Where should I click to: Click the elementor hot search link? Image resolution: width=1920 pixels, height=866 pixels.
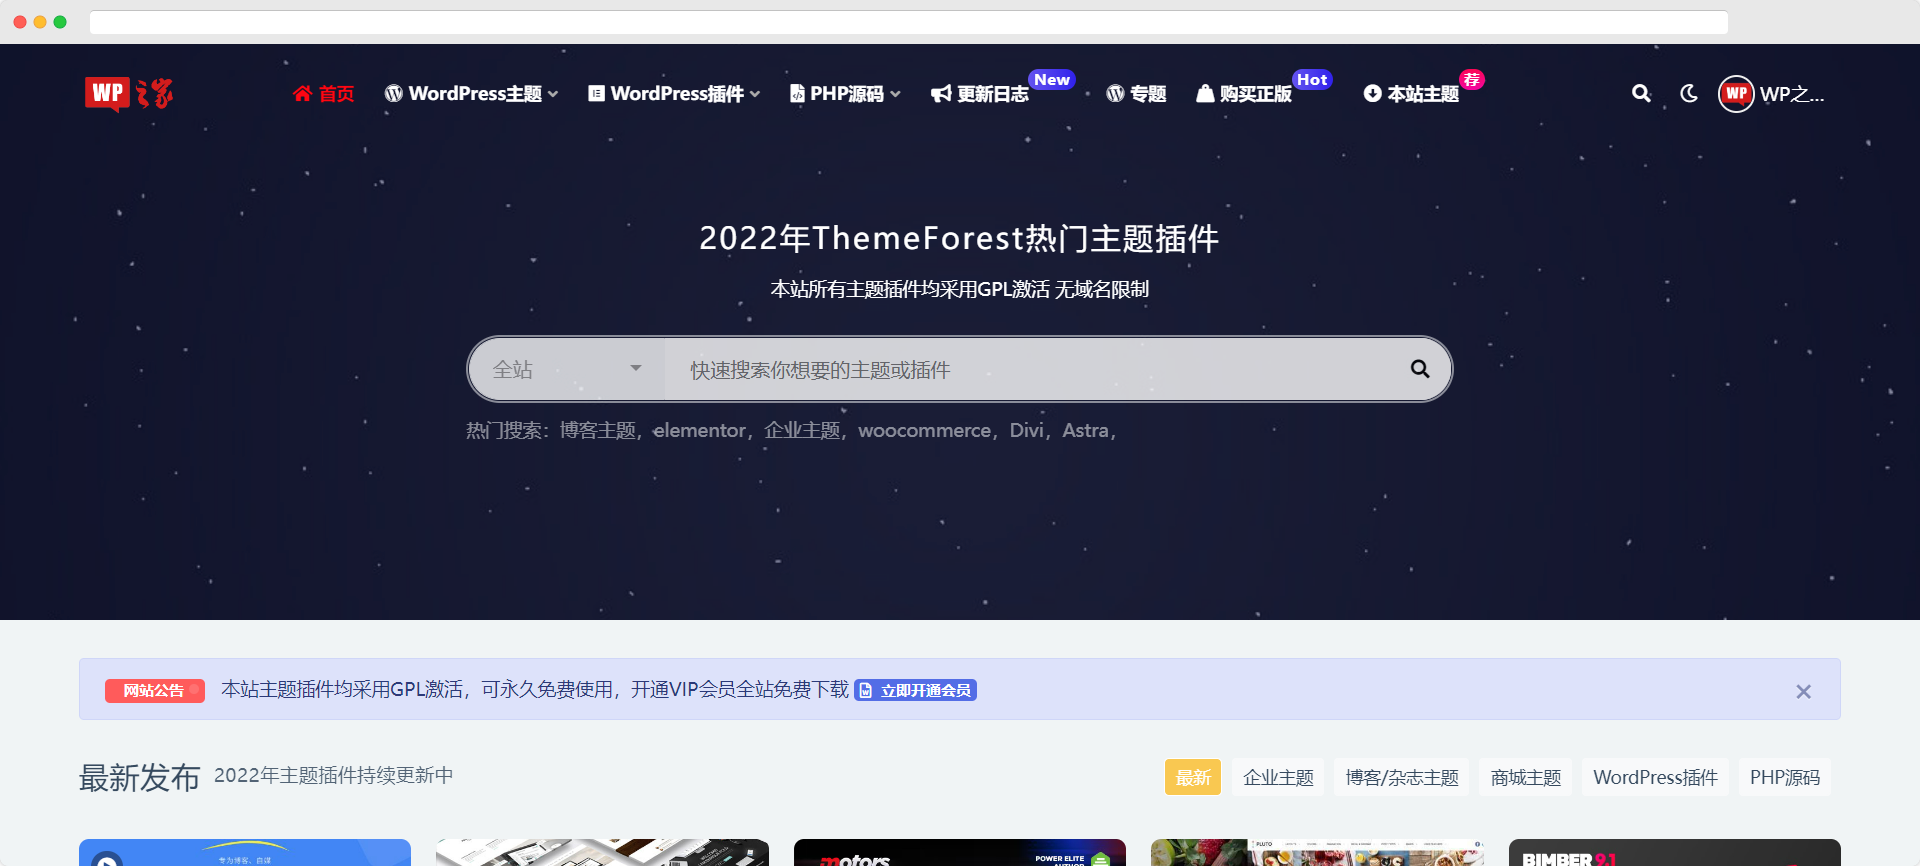point(699,431)
